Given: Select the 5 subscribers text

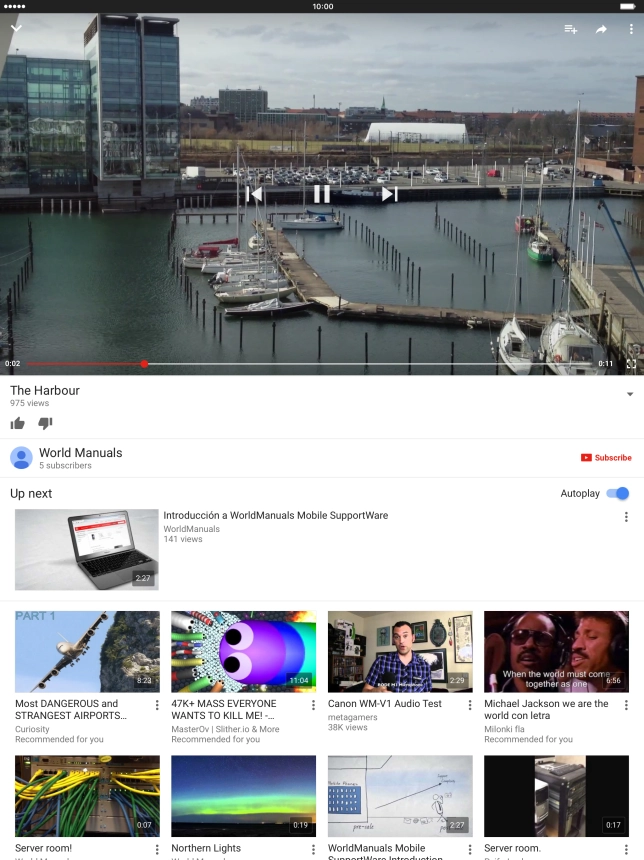Looking at the screenshot, I should point(65,465).
